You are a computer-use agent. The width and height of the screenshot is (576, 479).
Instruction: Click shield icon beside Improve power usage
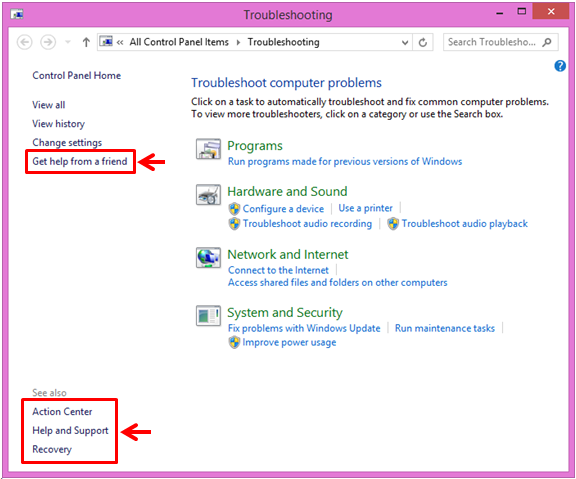234,342
